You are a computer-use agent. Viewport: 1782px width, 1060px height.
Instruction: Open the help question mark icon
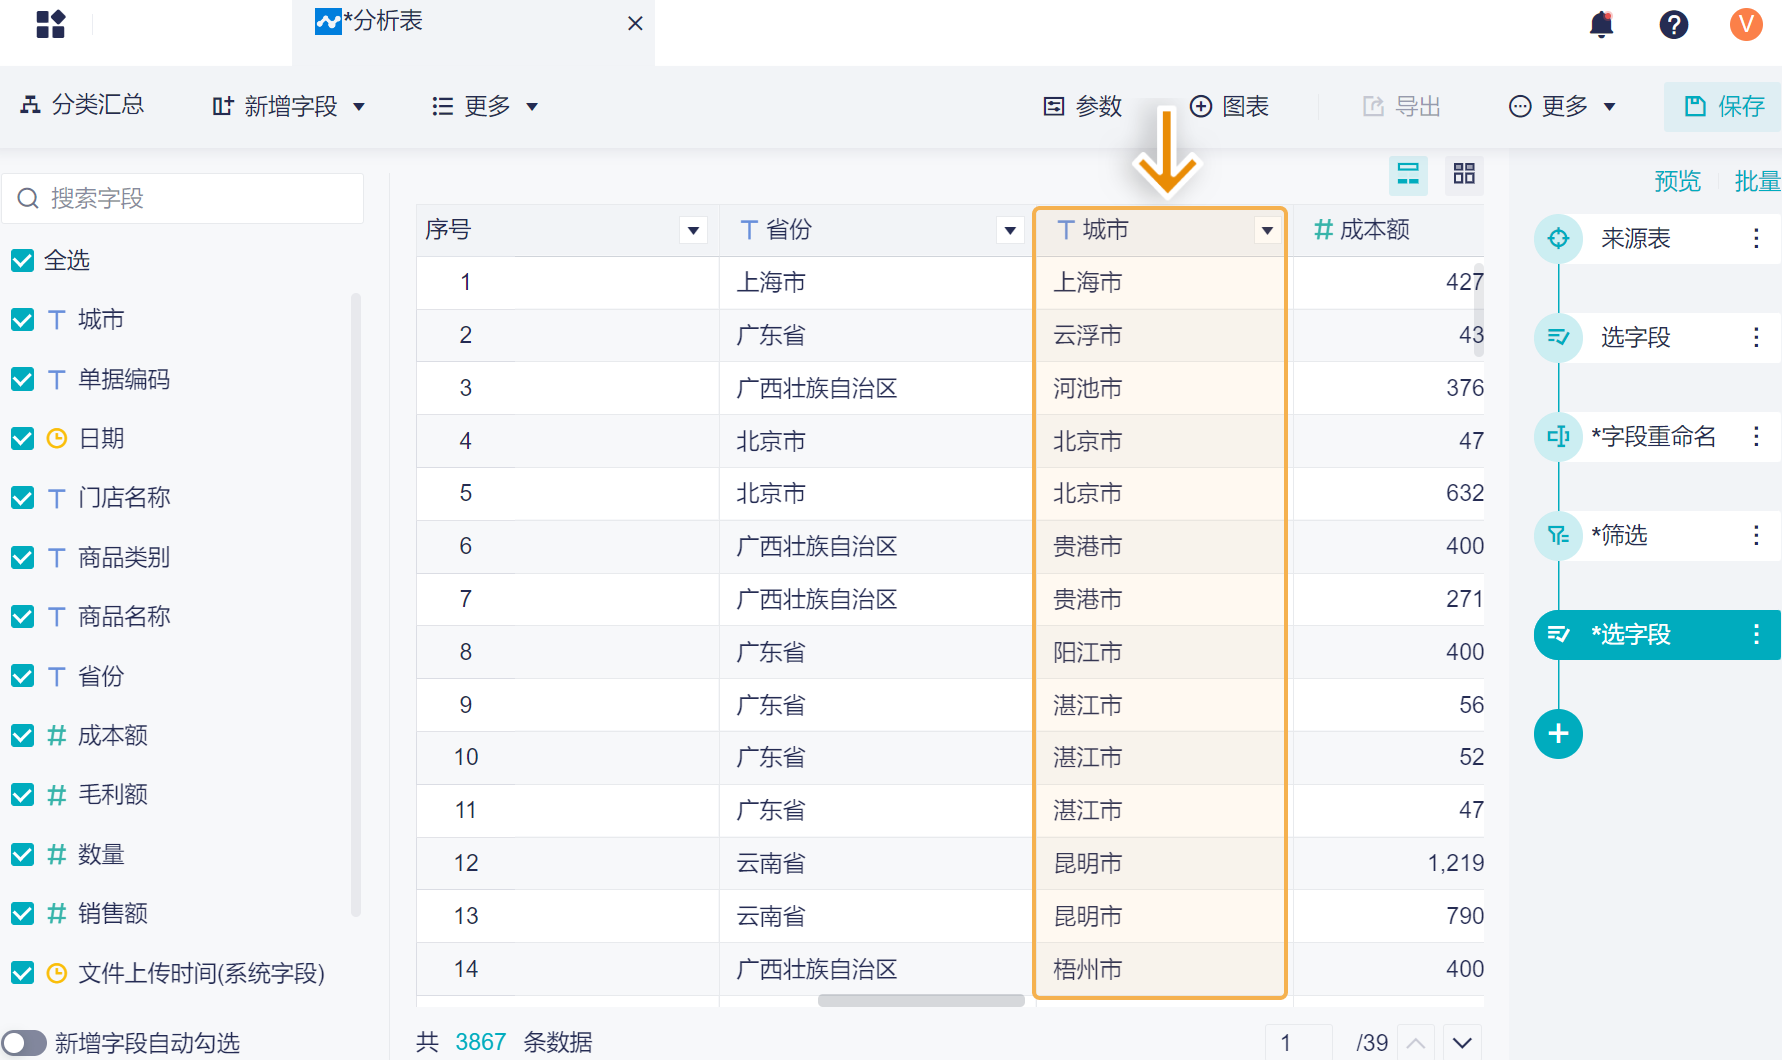(x=1673, y=24)
